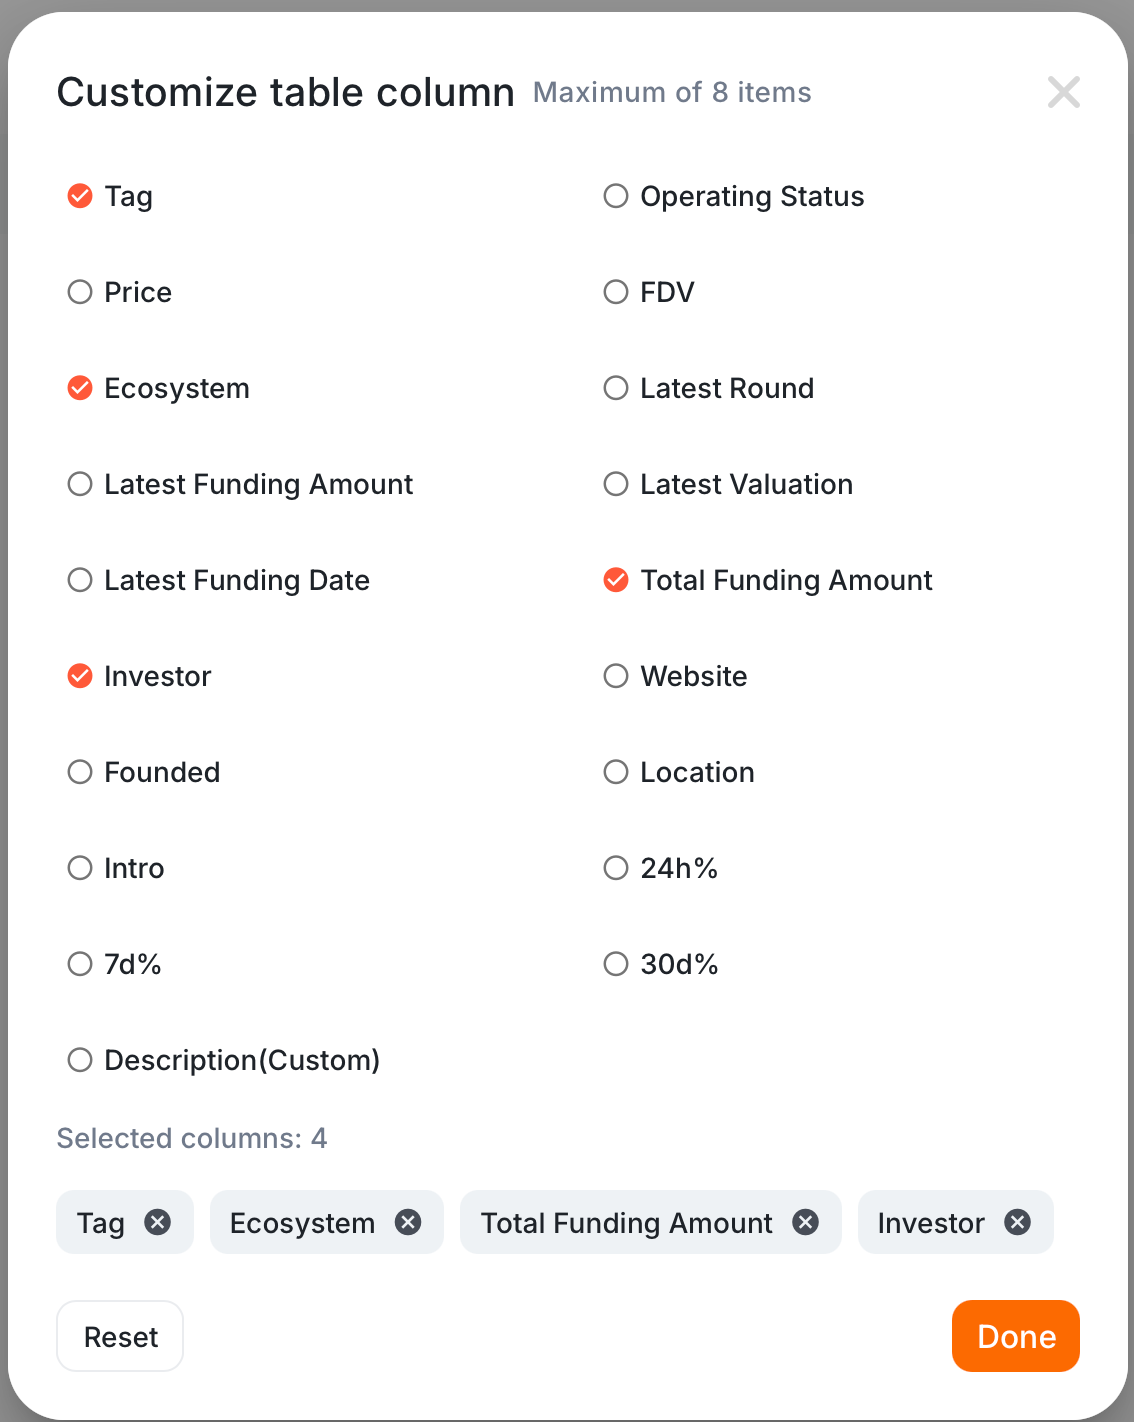Viewport: 1134px width, 1422px height.
Task: Uncheck the Investor column option
Action: [x=80, y=676]
